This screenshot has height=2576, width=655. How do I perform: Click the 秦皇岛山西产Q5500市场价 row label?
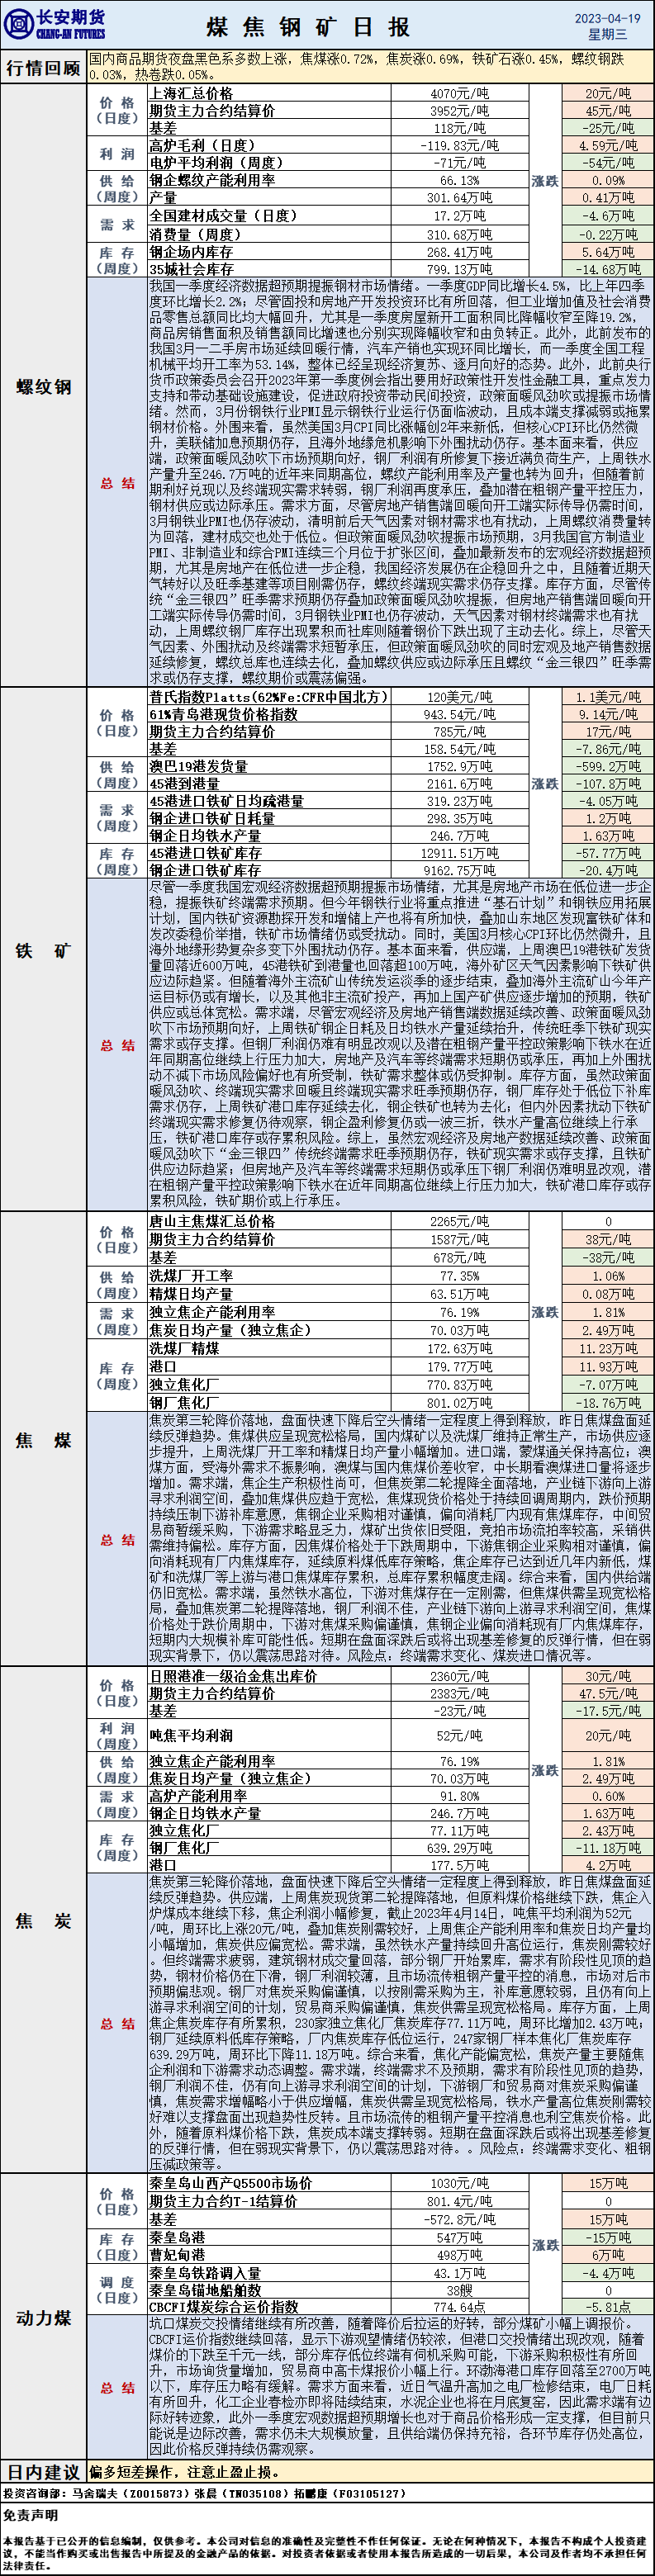click(x=230, y=2183)
